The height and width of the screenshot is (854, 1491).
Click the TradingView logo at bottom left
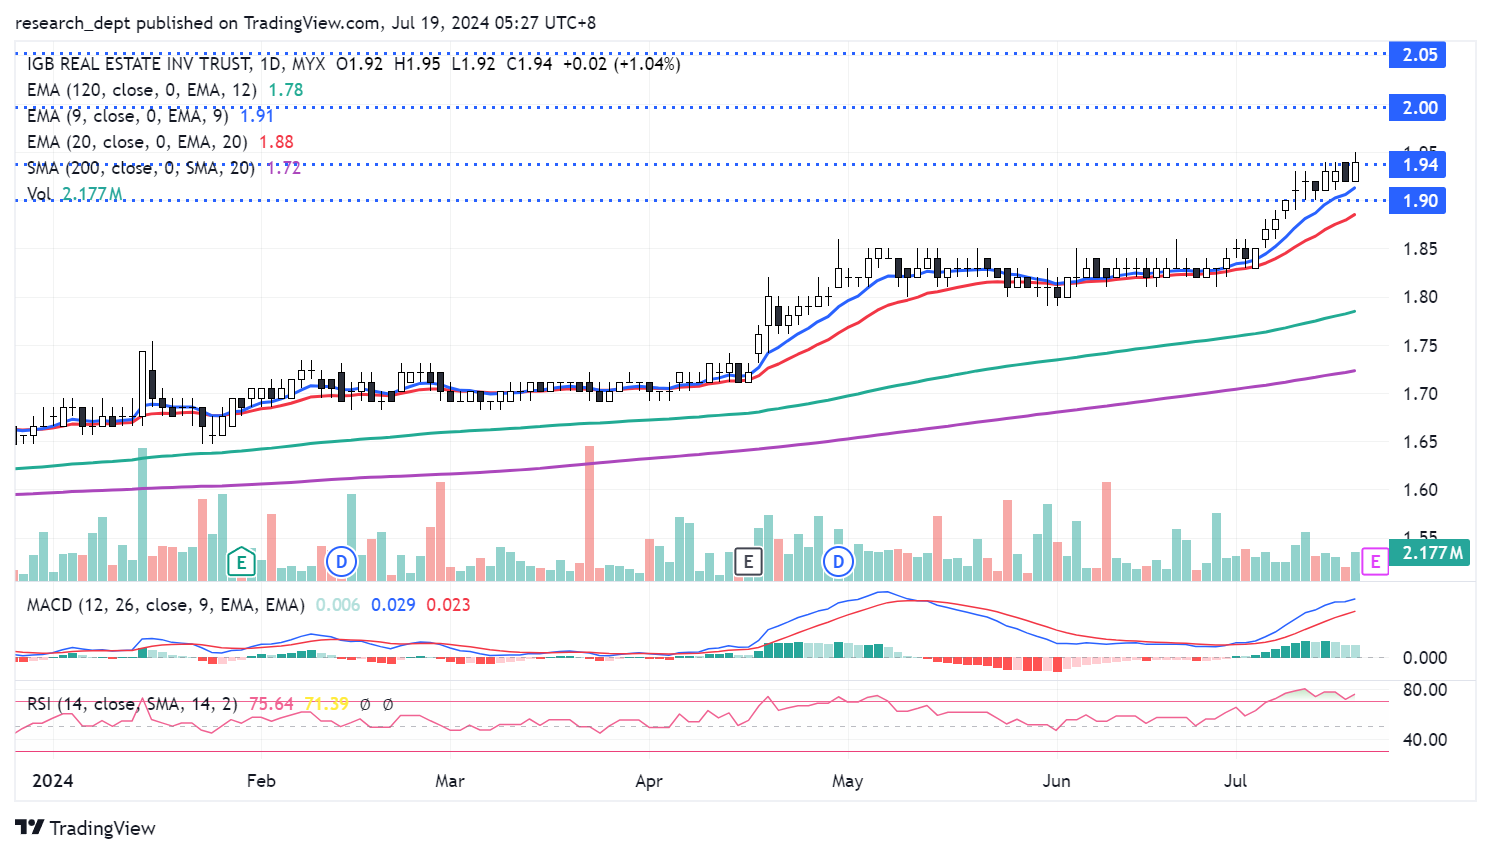[86, 828]
